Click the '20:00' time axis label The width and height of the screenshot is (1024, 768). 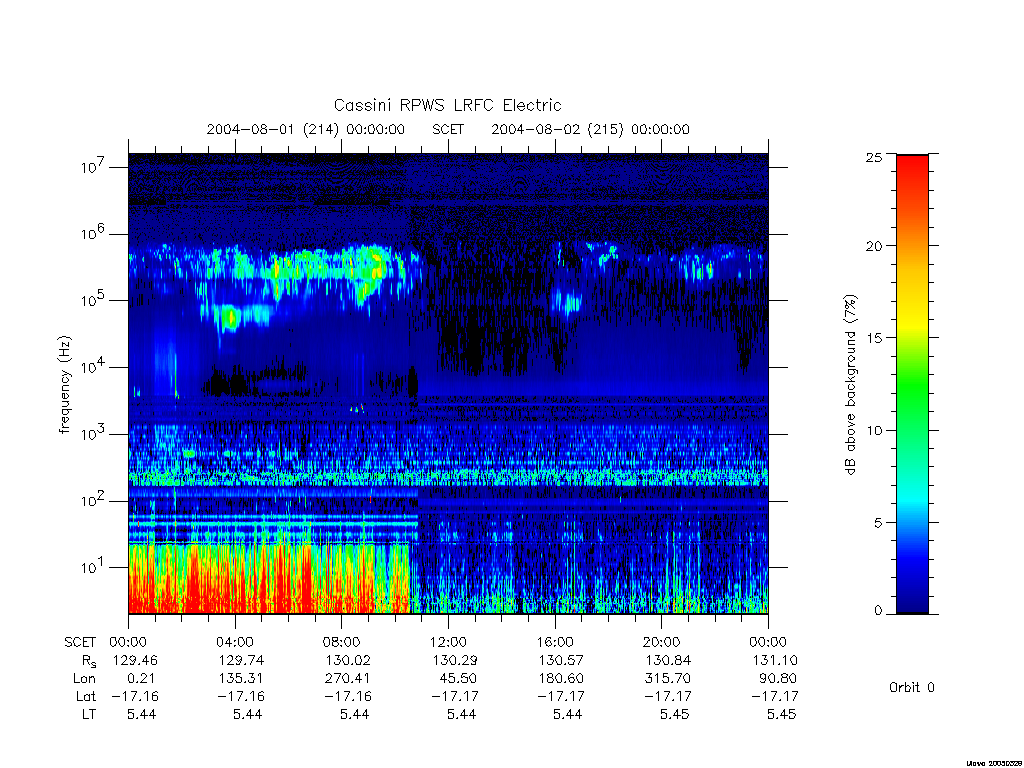(661, 642)
